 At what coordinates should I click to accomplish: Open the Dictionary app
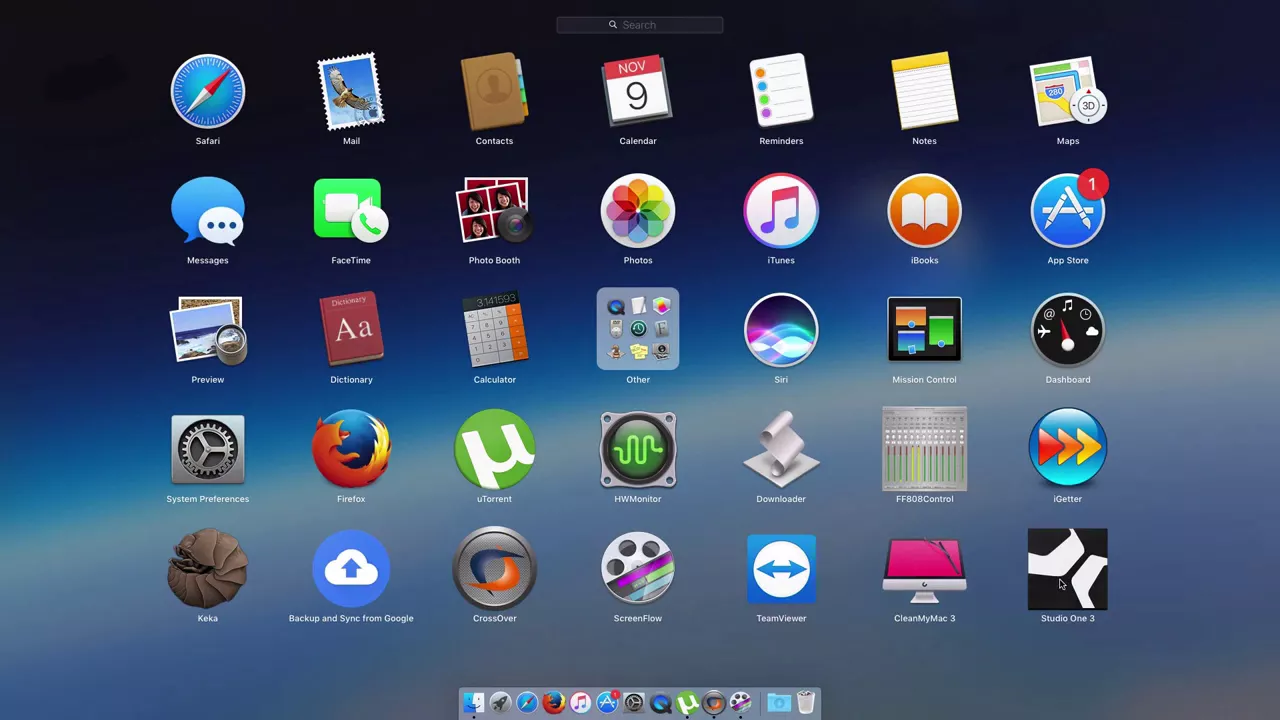351,330
